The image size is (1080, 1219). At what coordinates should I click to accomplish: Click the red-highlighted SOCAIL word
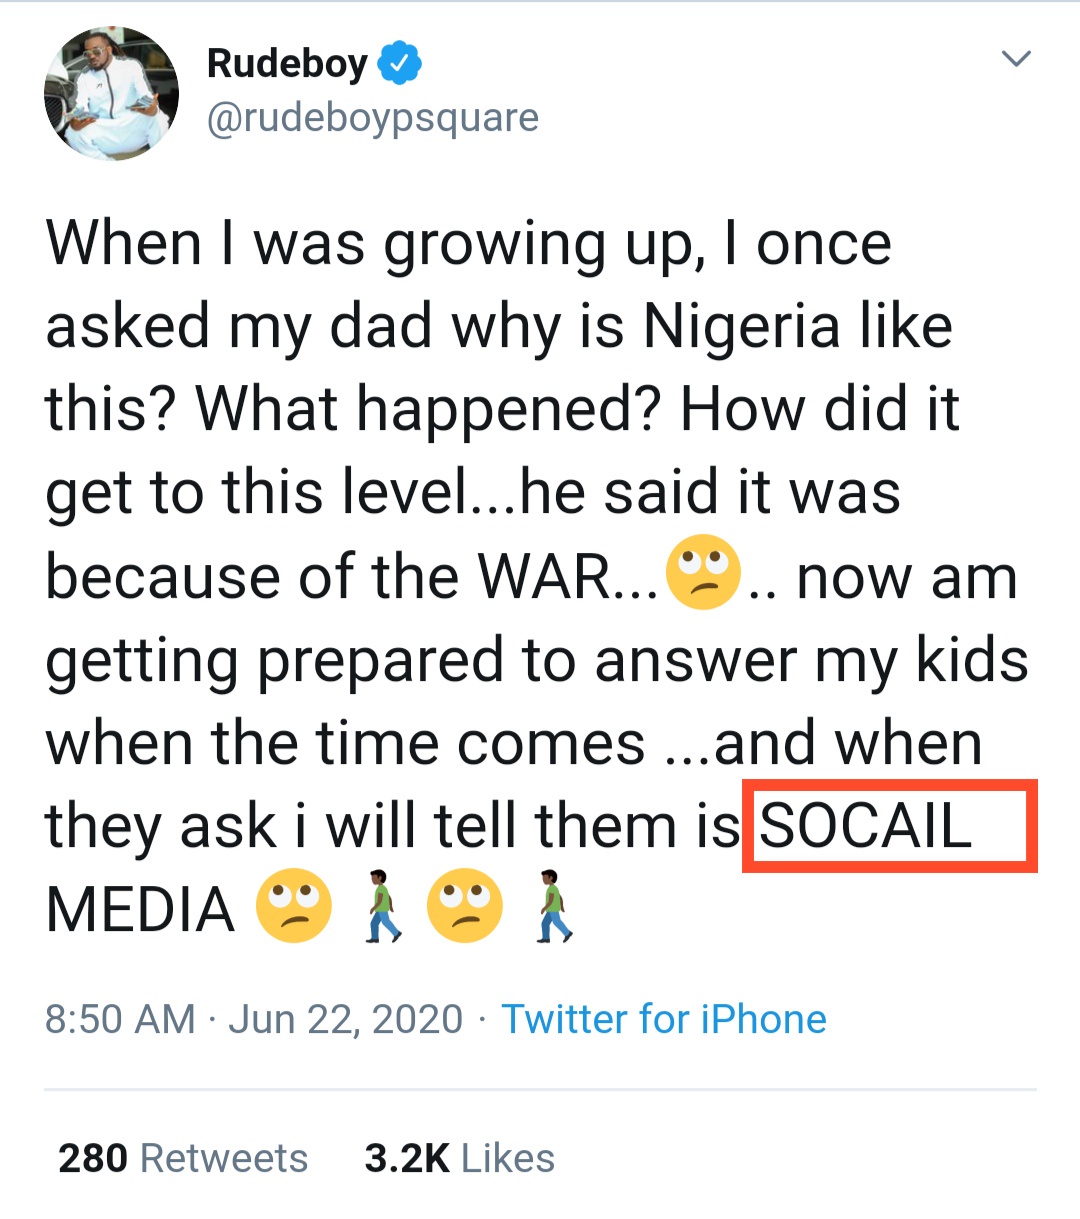(866, 827)
